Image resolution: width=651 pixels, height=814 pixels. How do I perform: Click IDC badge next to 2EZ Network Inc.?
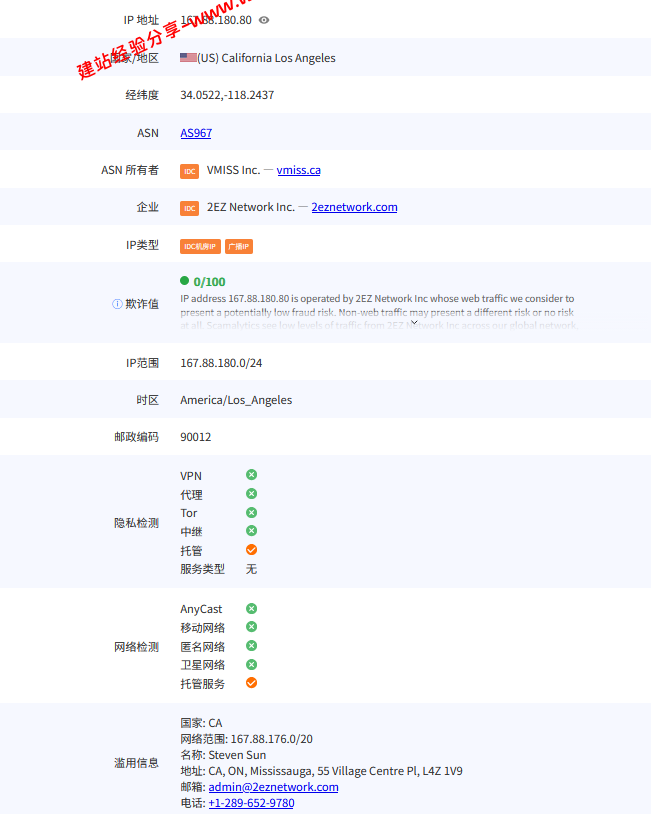click(189, 208)
